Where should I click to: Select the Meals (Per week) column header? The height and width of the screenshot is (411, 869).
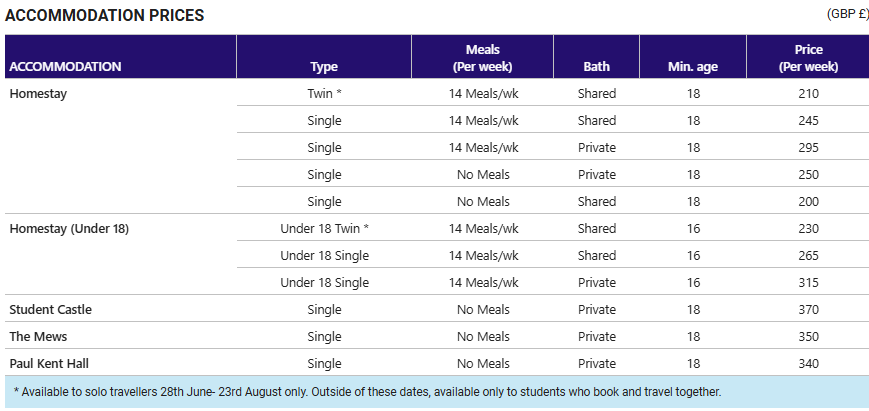483,58
